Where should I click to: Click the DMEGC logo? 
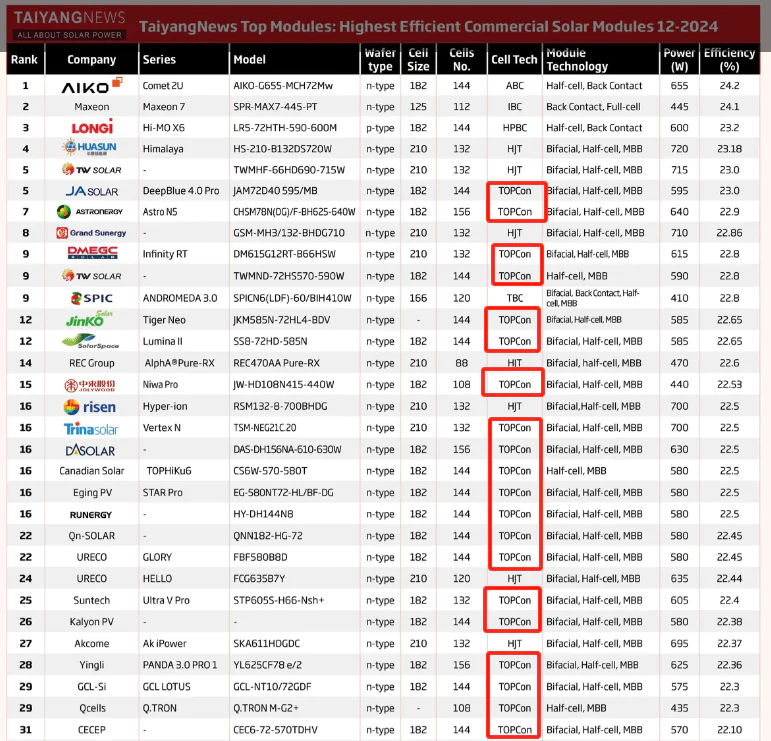[92, 254]
